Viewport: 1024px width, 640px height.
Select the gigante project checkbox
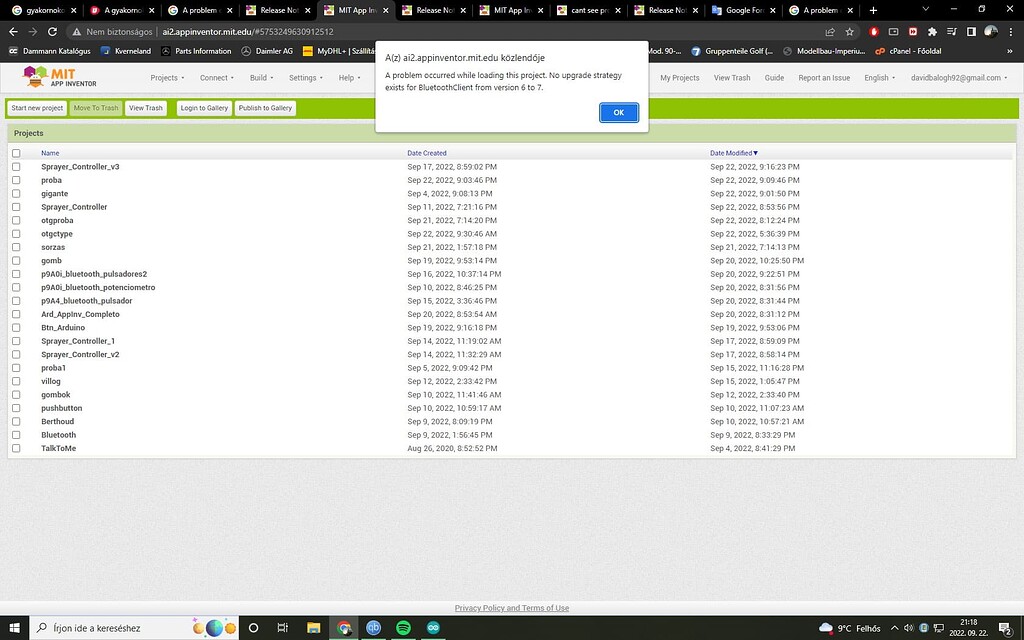point(16,194)
